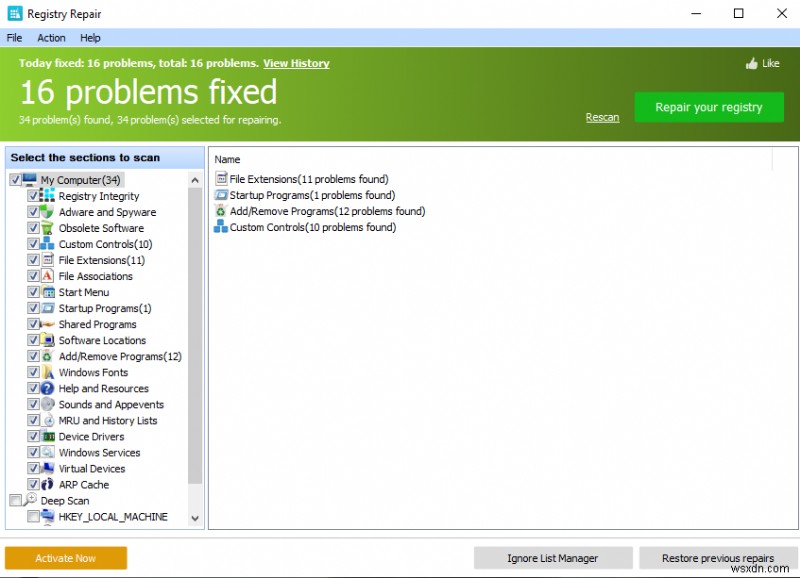
Task: Uncheck the File Associations checkbox
Action: pyautogui.click(x=33, y=276)
